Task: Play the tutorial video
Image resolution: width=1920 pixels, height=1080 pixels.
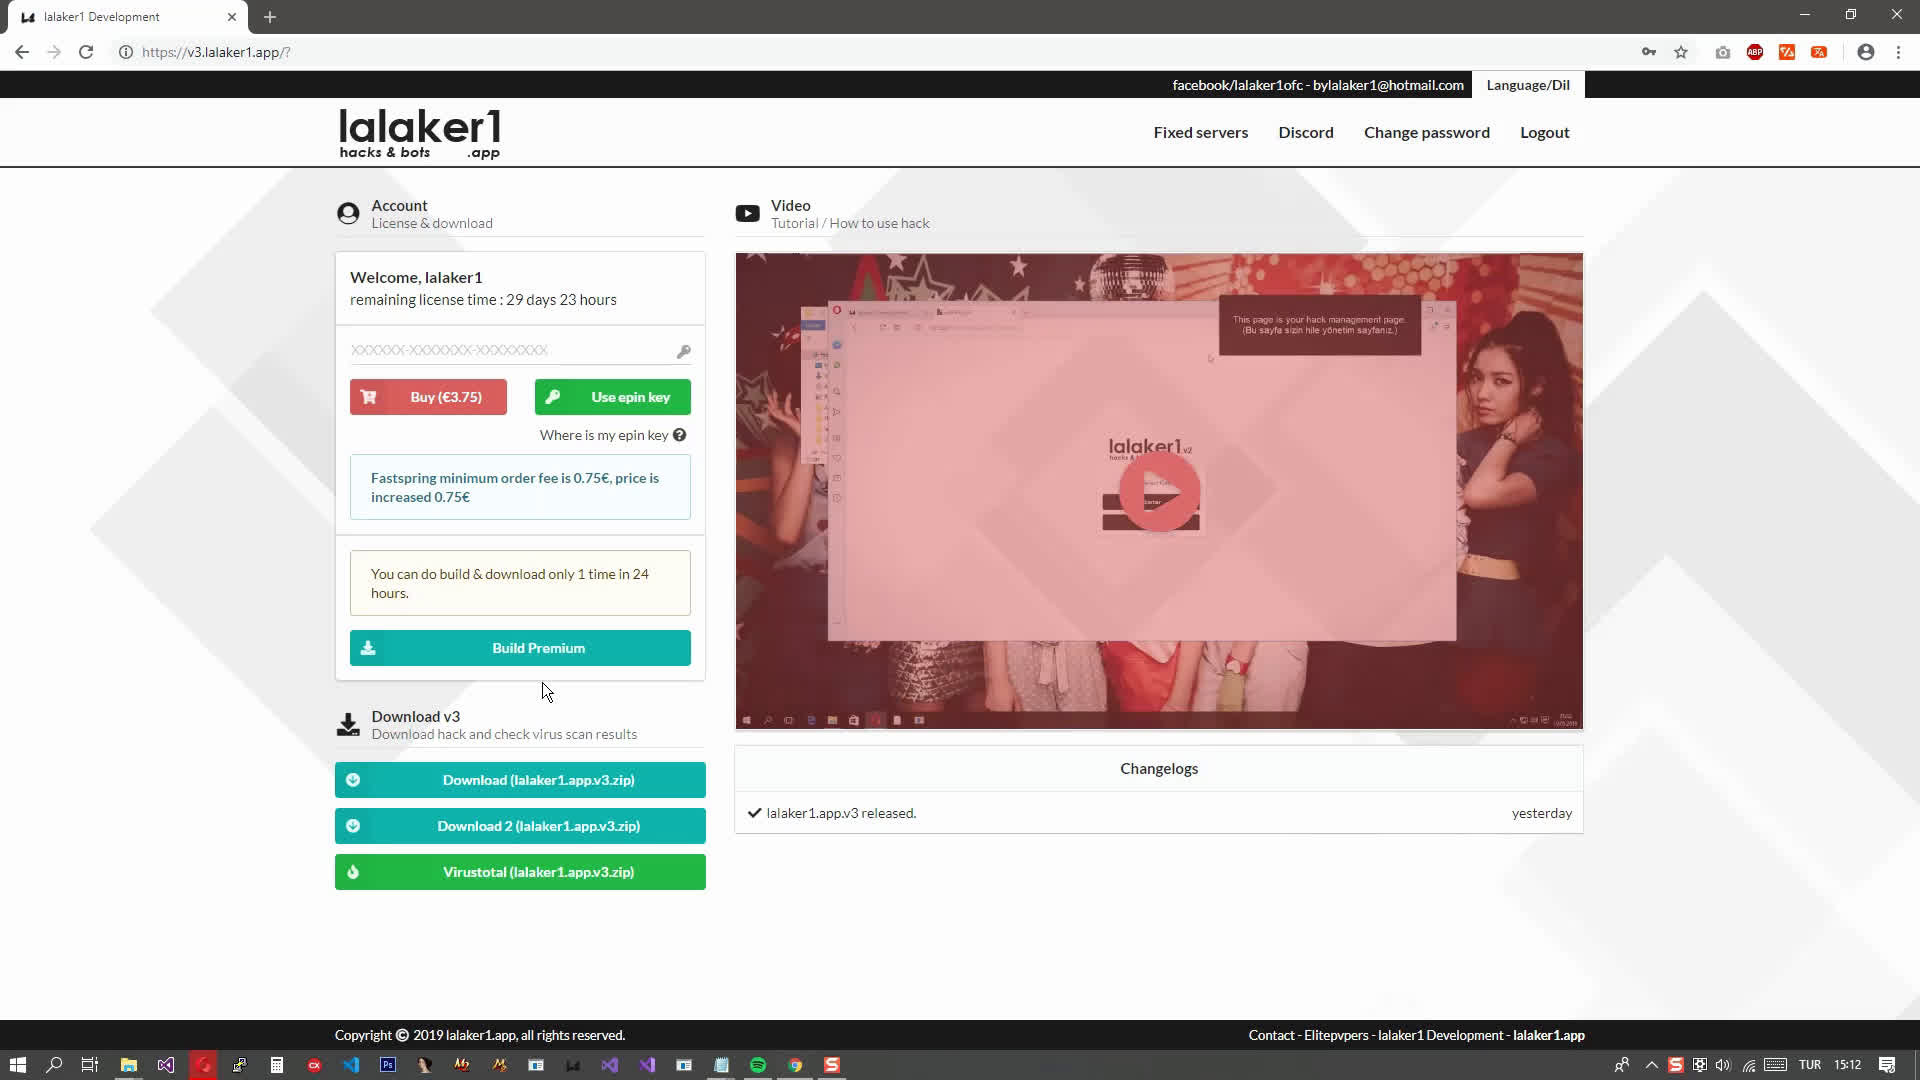Action: 1159,491
